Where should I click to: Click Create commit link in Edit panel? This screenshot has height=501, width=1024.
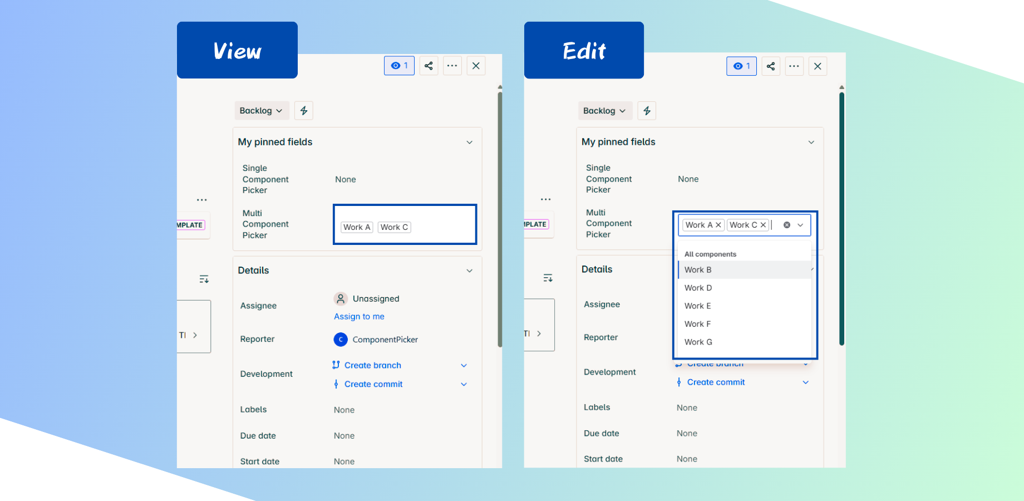tap(716, 382)
